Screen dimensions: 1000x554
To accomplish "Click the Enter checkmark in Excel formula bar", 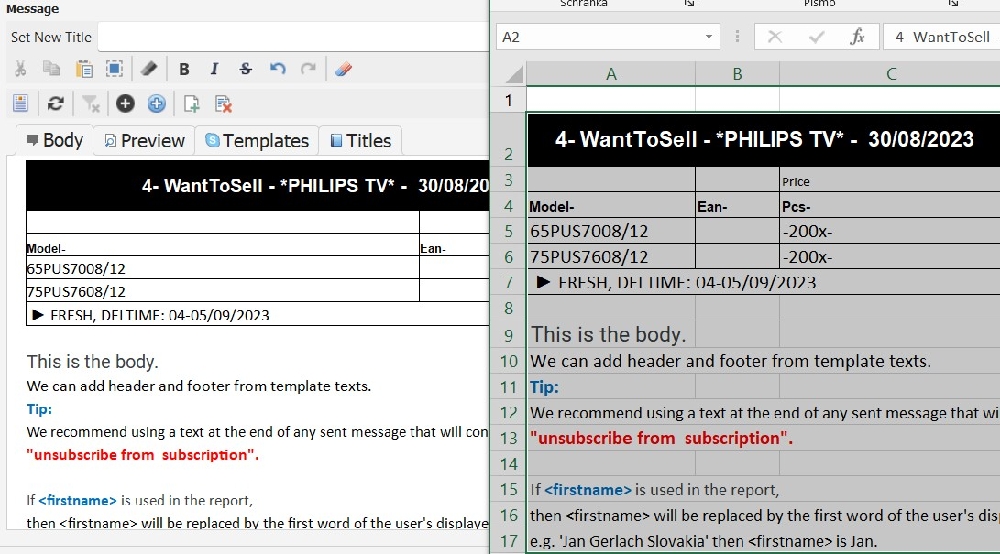I will pyautogui.click(x=816, y=37).
